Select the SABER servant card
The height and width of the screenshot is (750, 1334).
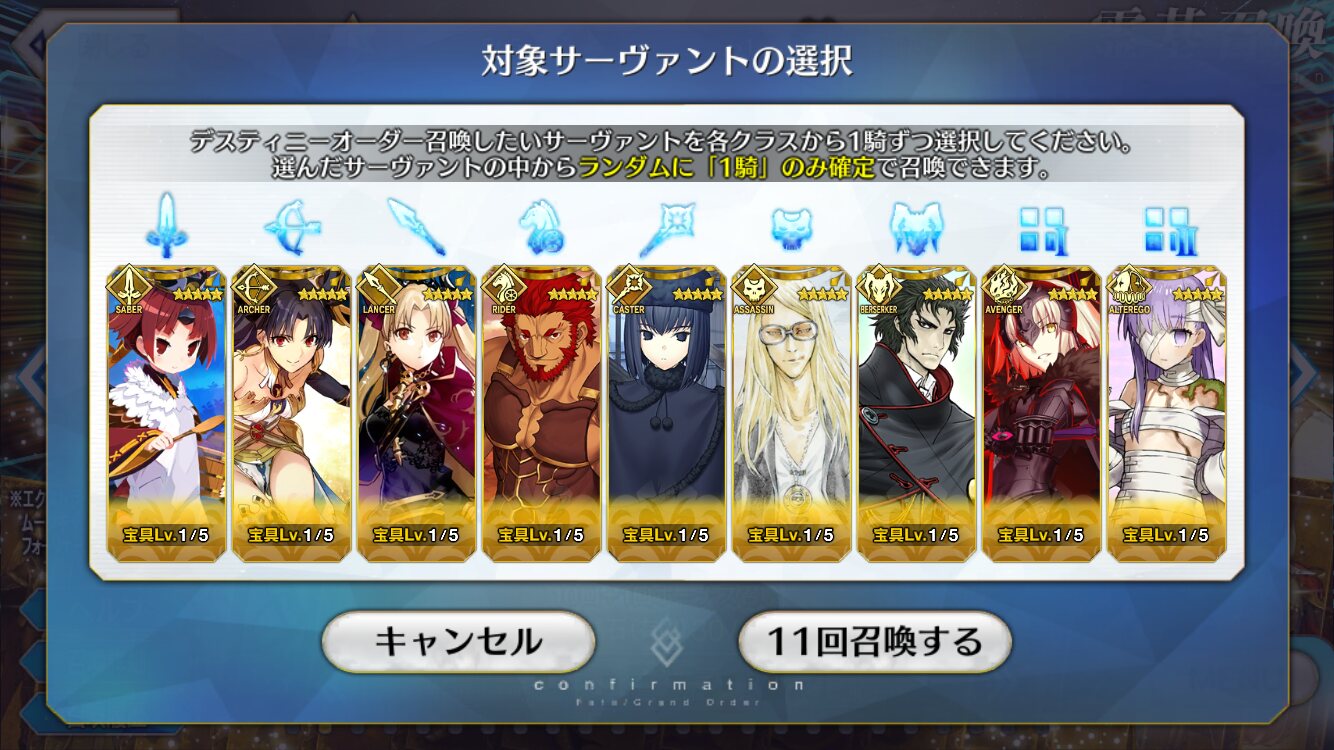[x=166, y=412]
